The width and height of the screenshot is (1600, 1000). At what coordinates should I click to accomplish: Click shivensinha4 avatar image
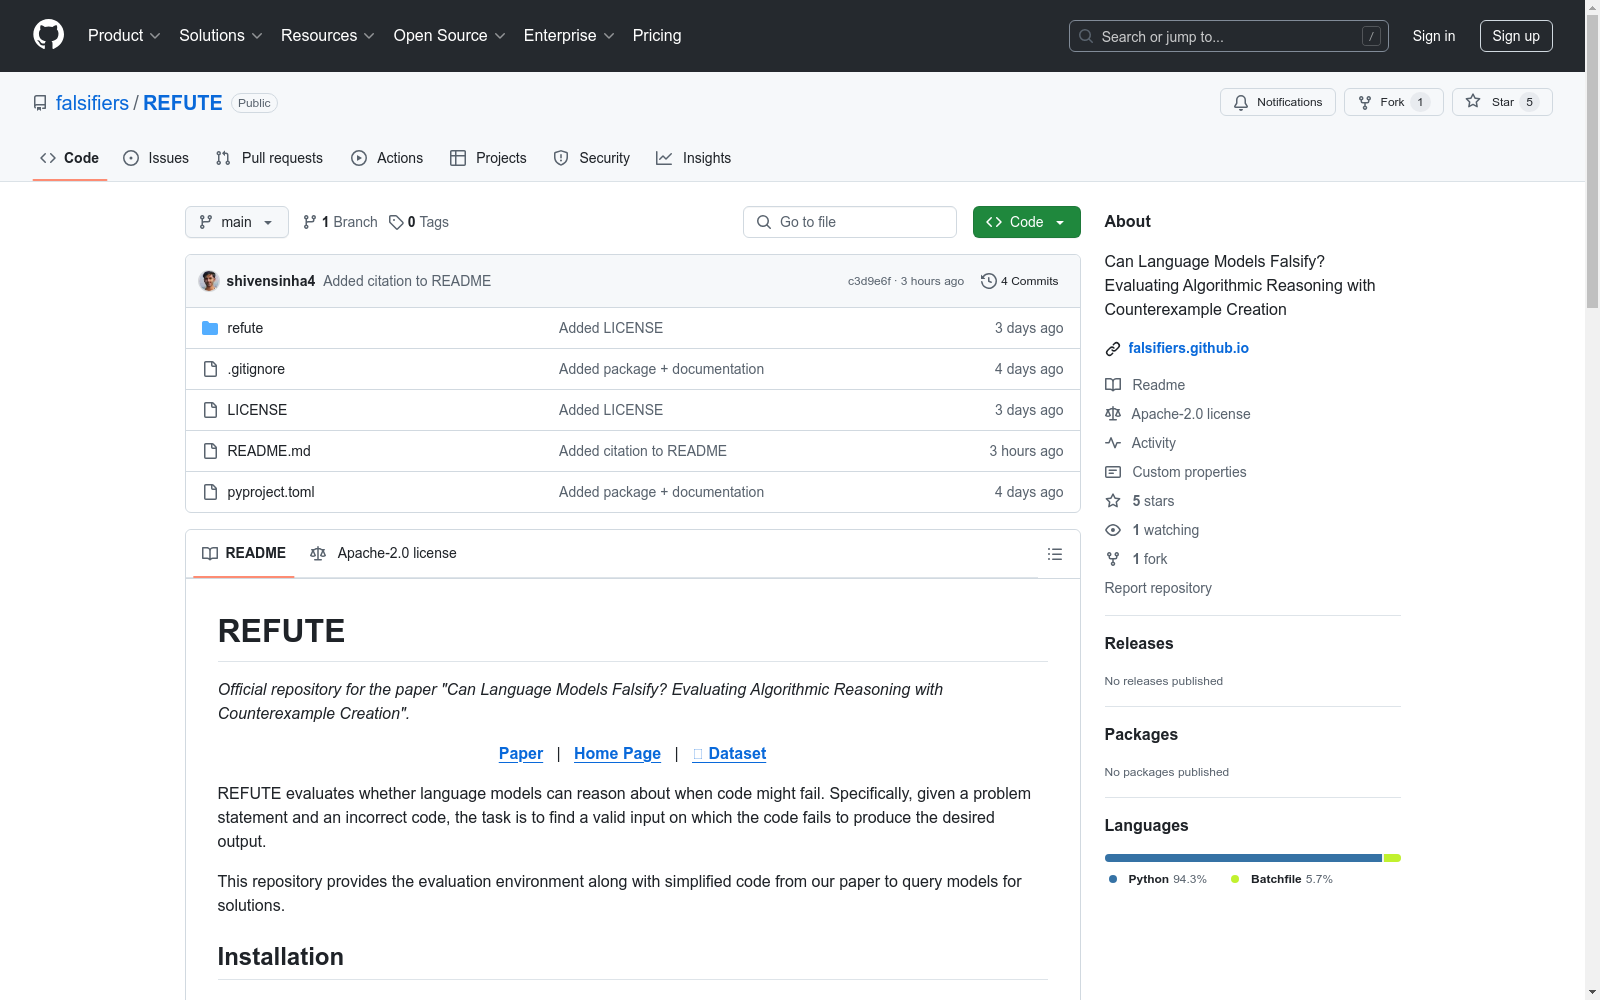point(209,281)
